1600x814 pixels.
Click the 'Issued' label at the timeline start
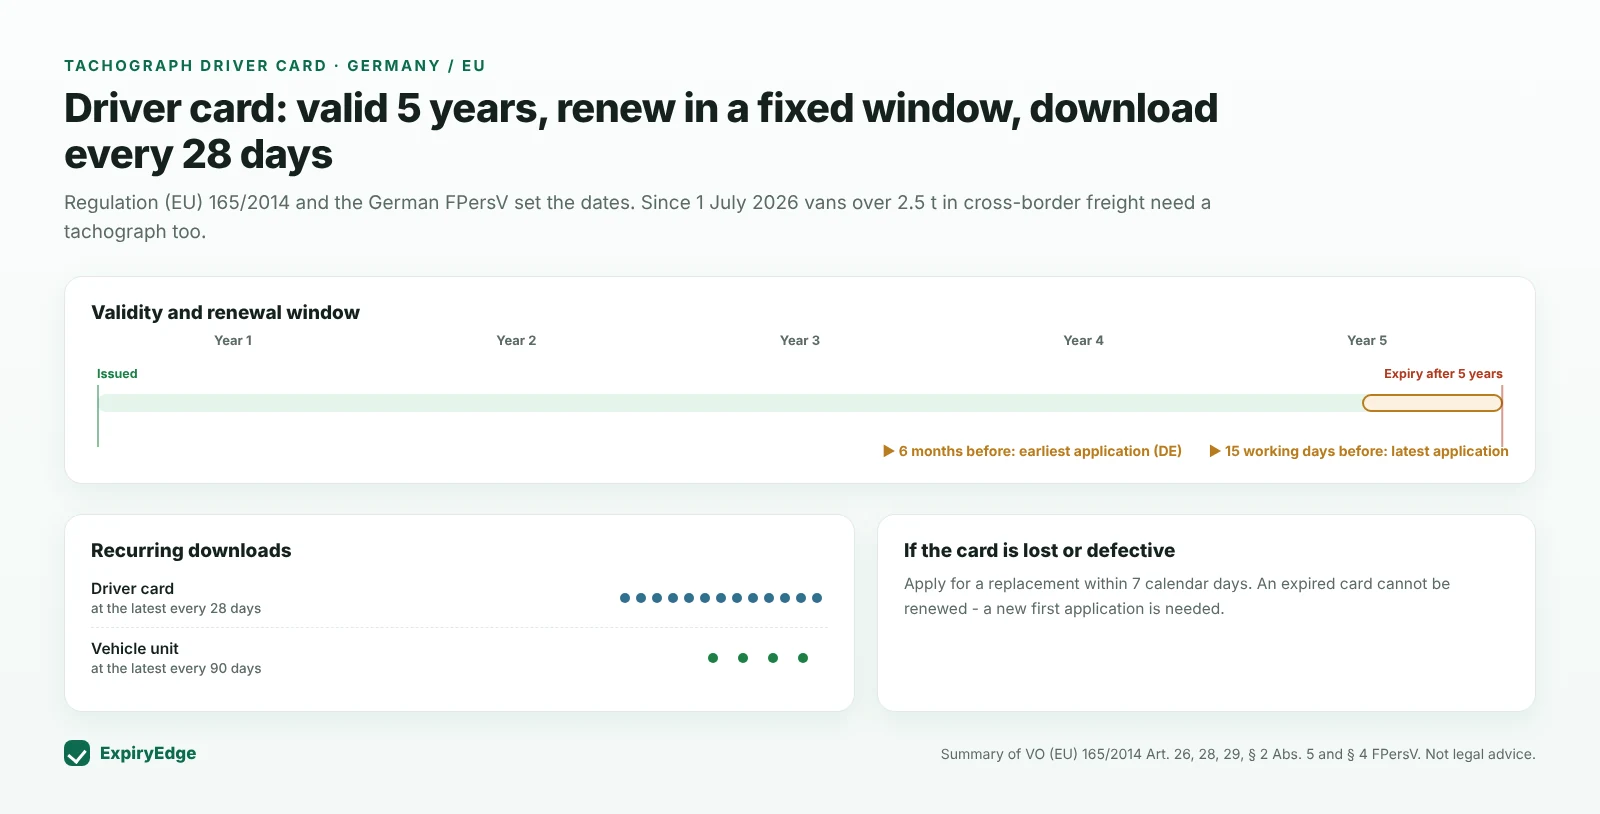pyautogui.click(x=117, y=374)
